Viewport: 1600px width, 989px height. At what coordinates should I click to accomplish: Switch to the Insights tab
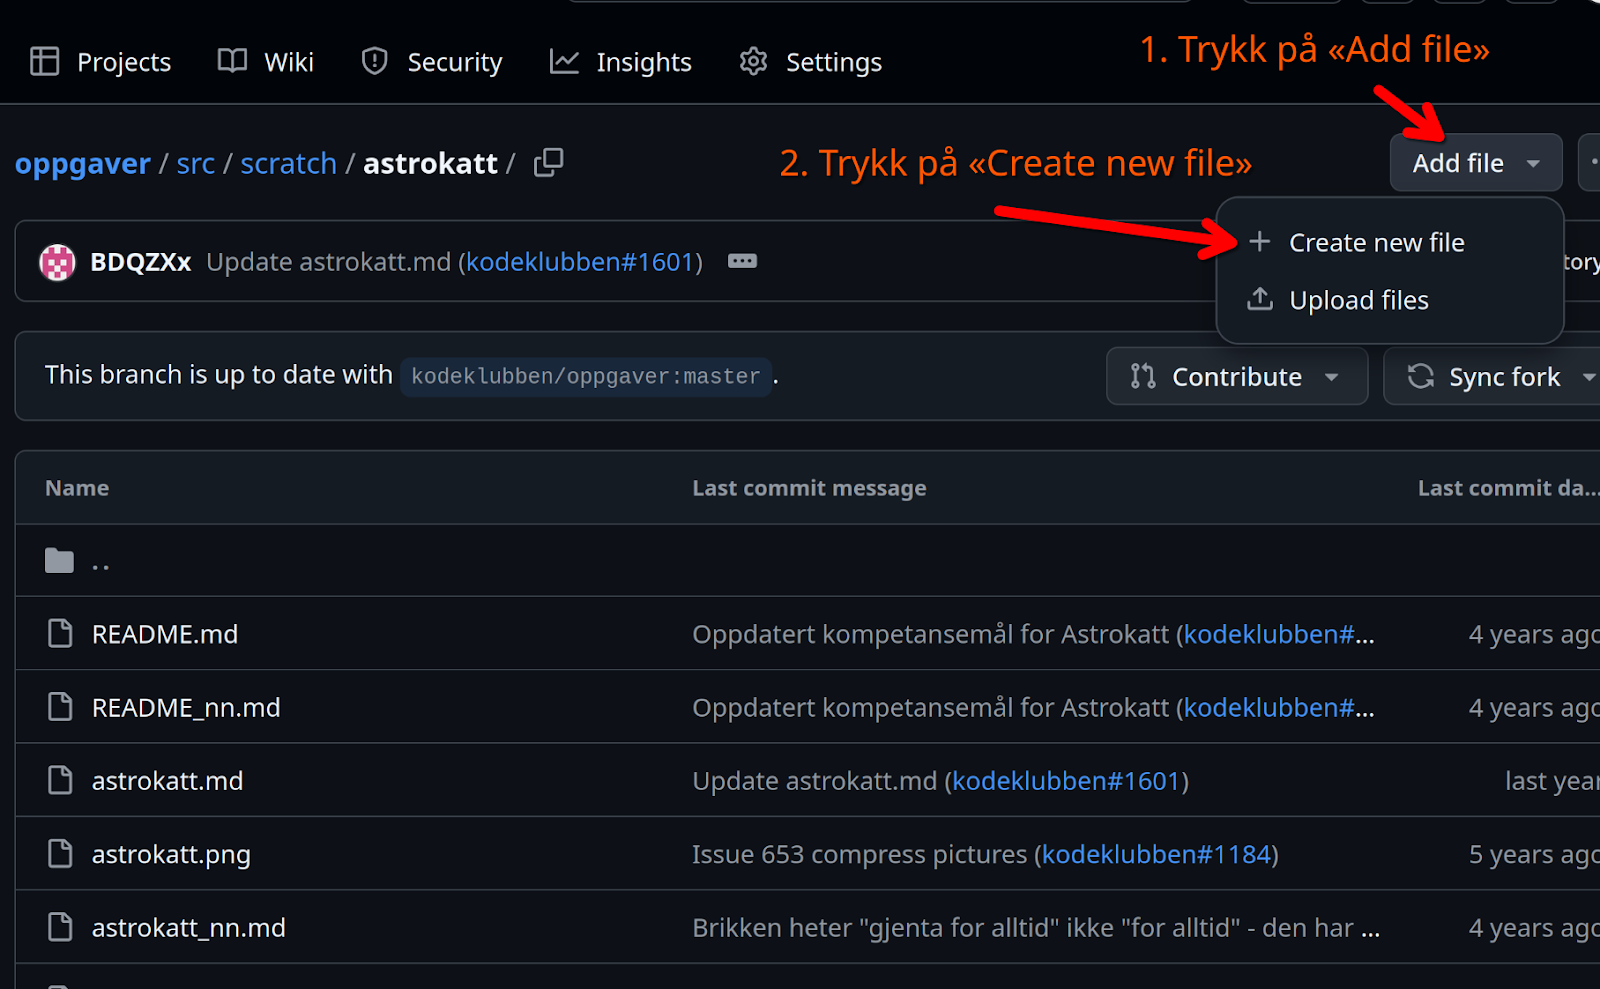point(621,62)
